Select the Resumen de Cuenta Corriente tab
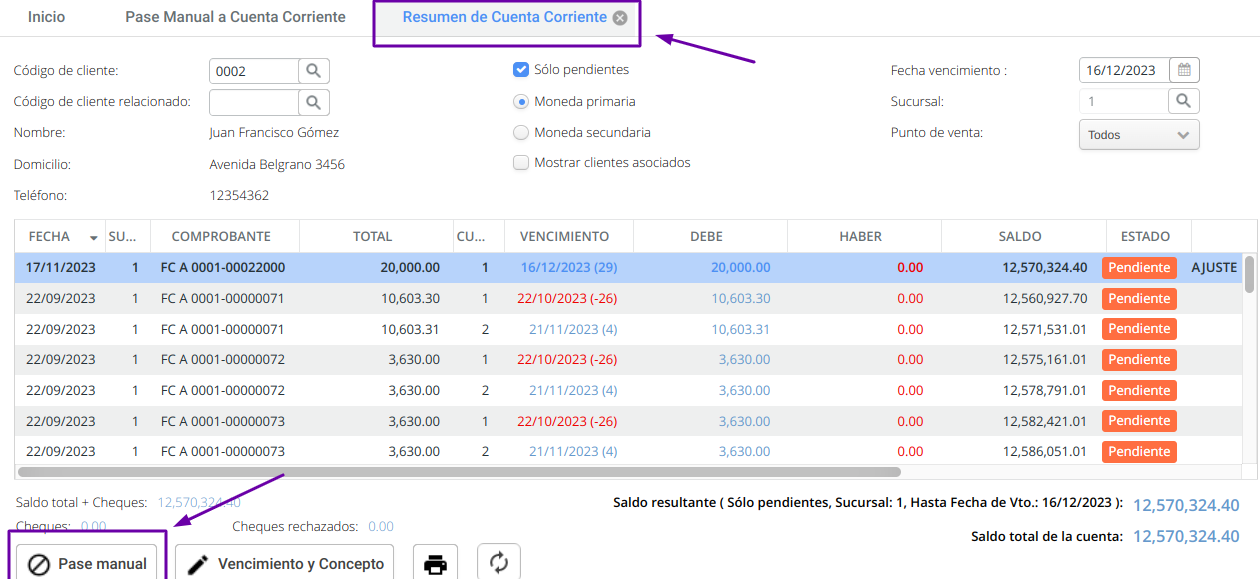The height and width of the screenshot is (579, 1260). 504,17
